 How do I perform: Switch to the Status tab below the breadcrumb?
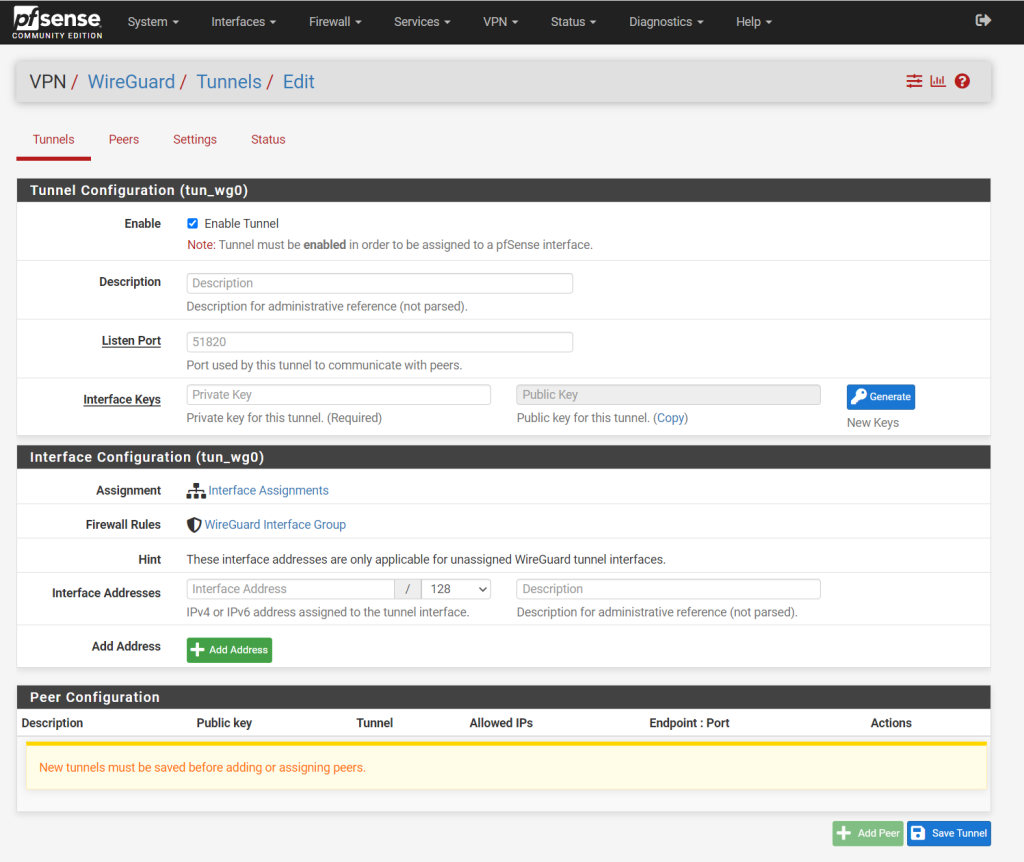[268, 140]
